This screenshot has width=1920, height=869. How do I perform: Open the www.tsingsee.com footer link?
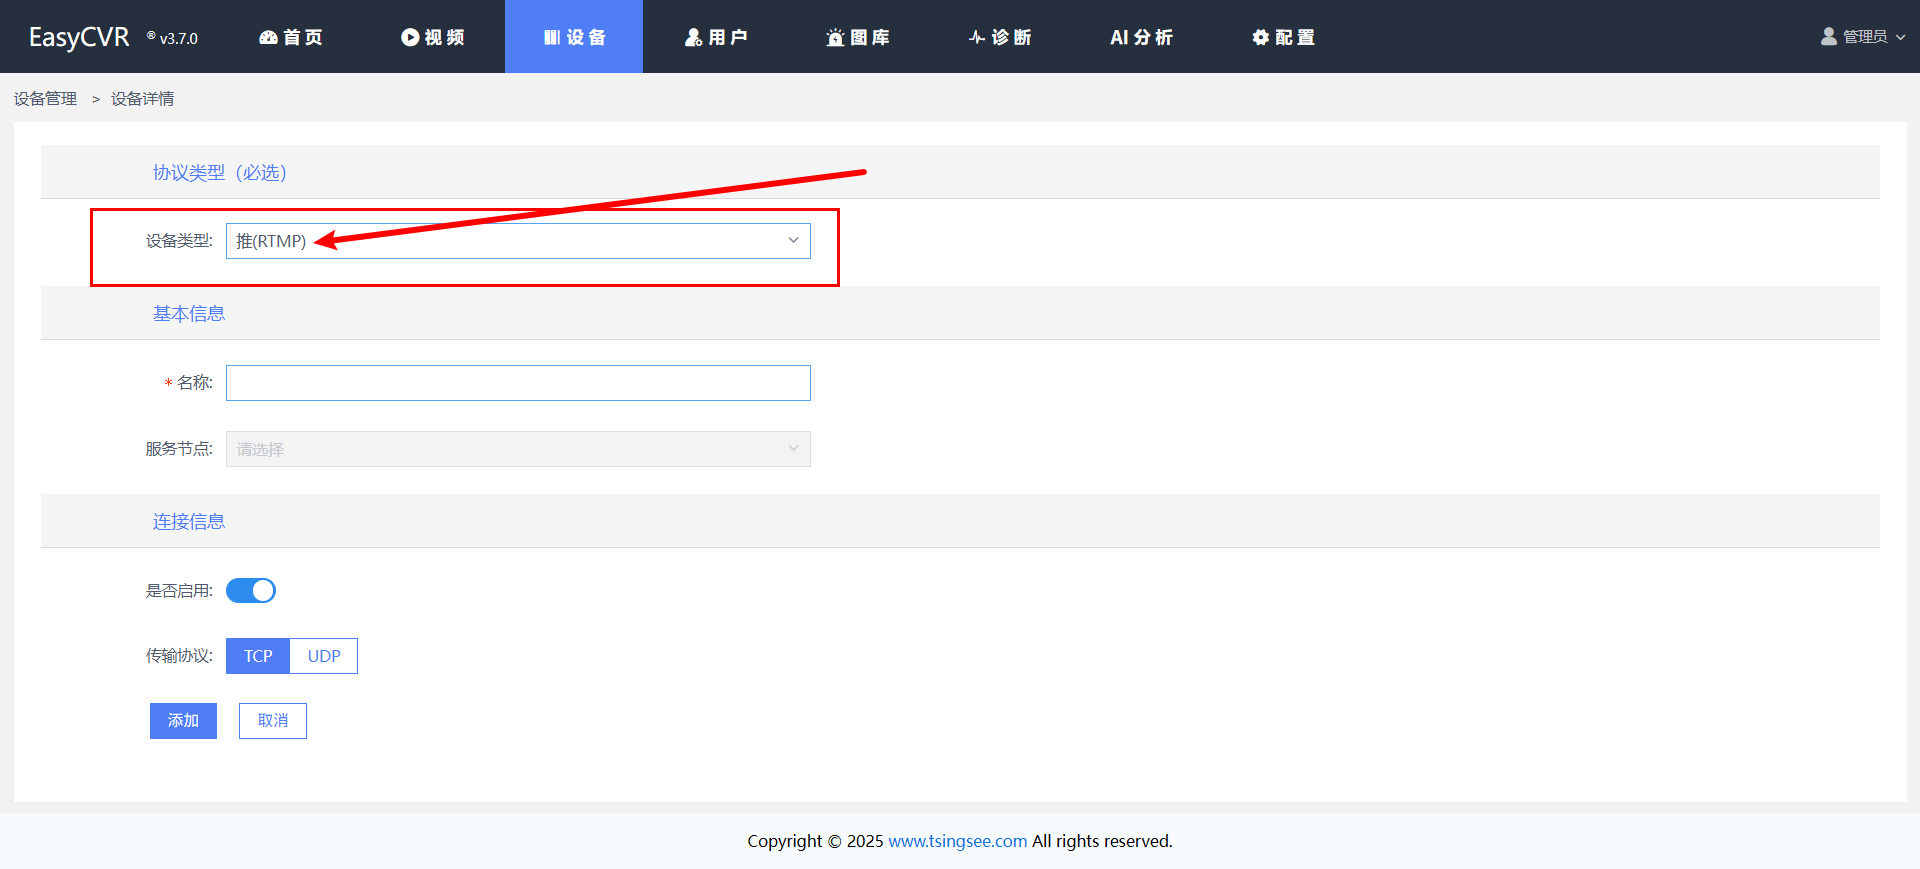[957, 841]
